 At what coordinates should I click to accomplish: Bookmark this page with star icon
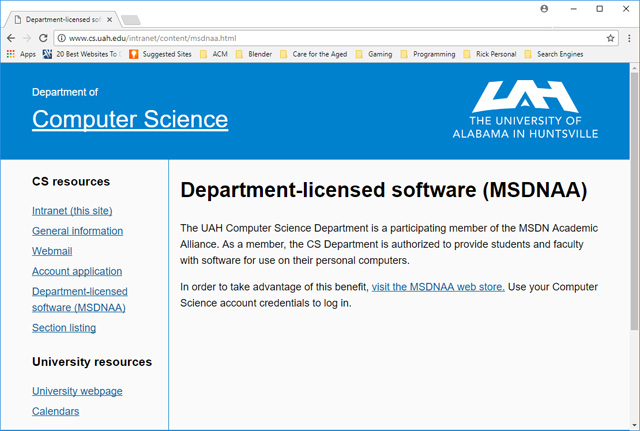(610, 37)
